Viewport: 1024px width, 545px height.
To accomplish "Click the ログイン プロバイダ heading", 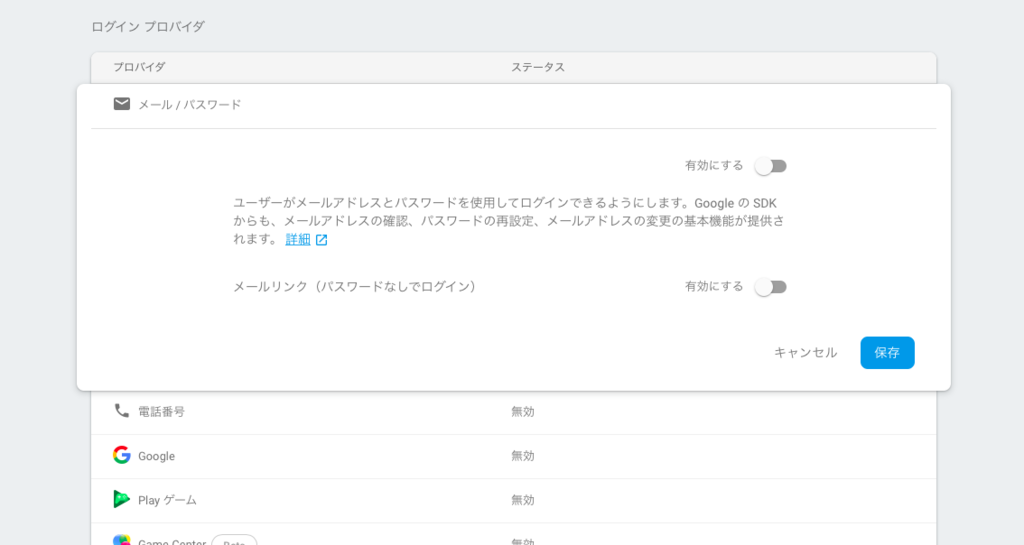I will coord(148,27).
